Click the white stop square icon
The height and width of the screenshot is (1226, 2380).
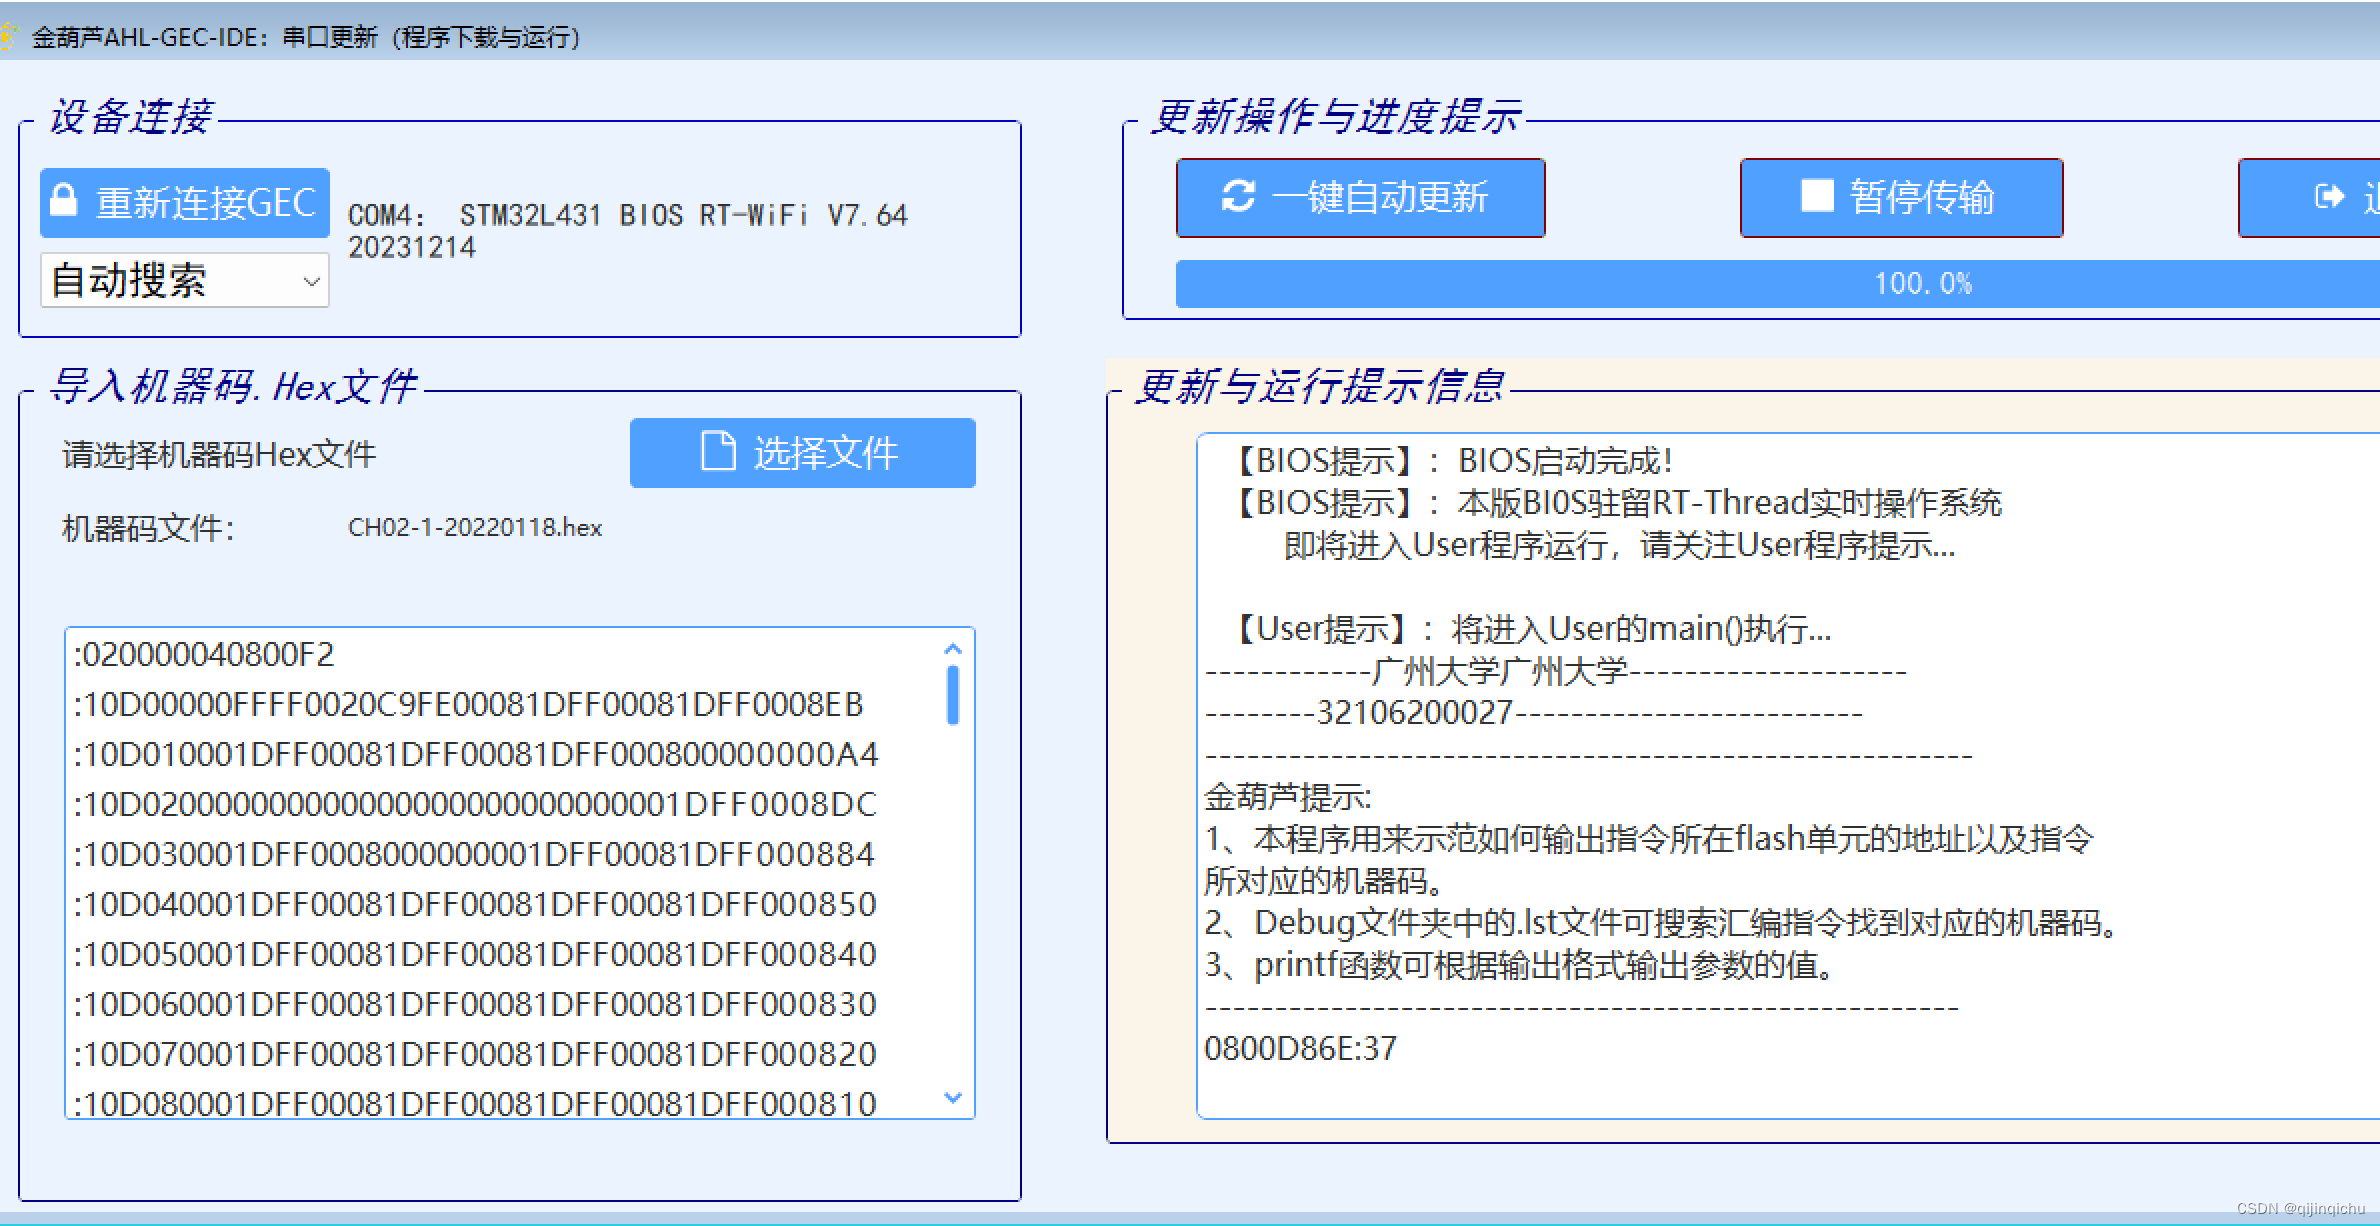1816,196
